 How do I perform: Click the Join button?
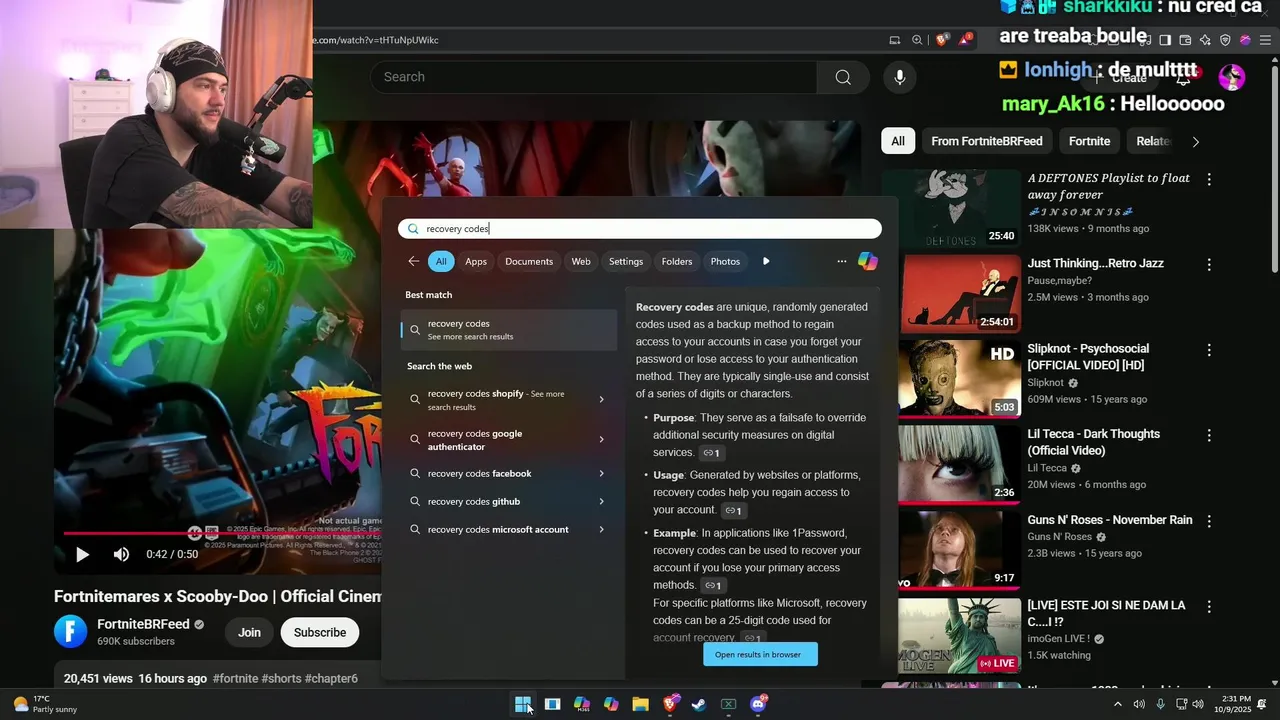pos(249,632)
